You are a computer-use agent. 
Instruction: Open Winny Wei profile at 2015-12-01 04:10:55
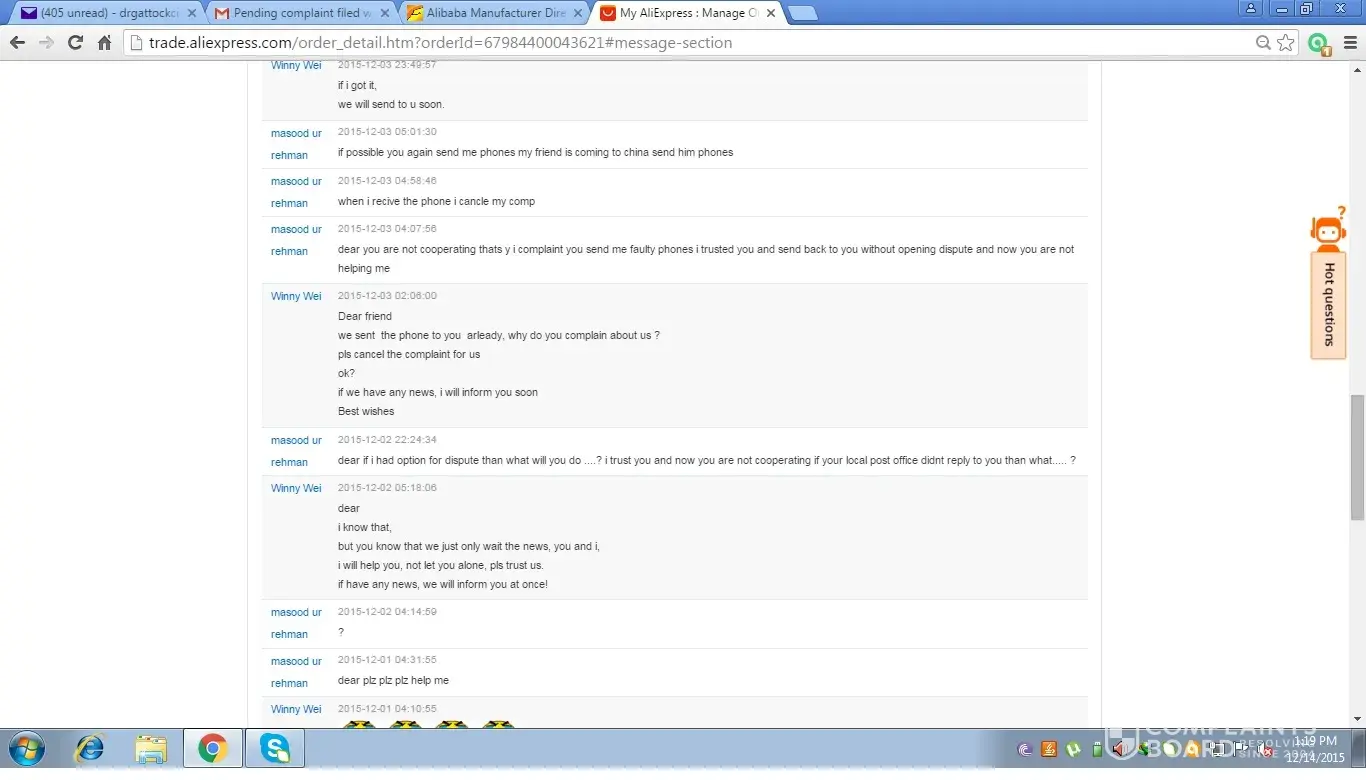pos(296,709)
